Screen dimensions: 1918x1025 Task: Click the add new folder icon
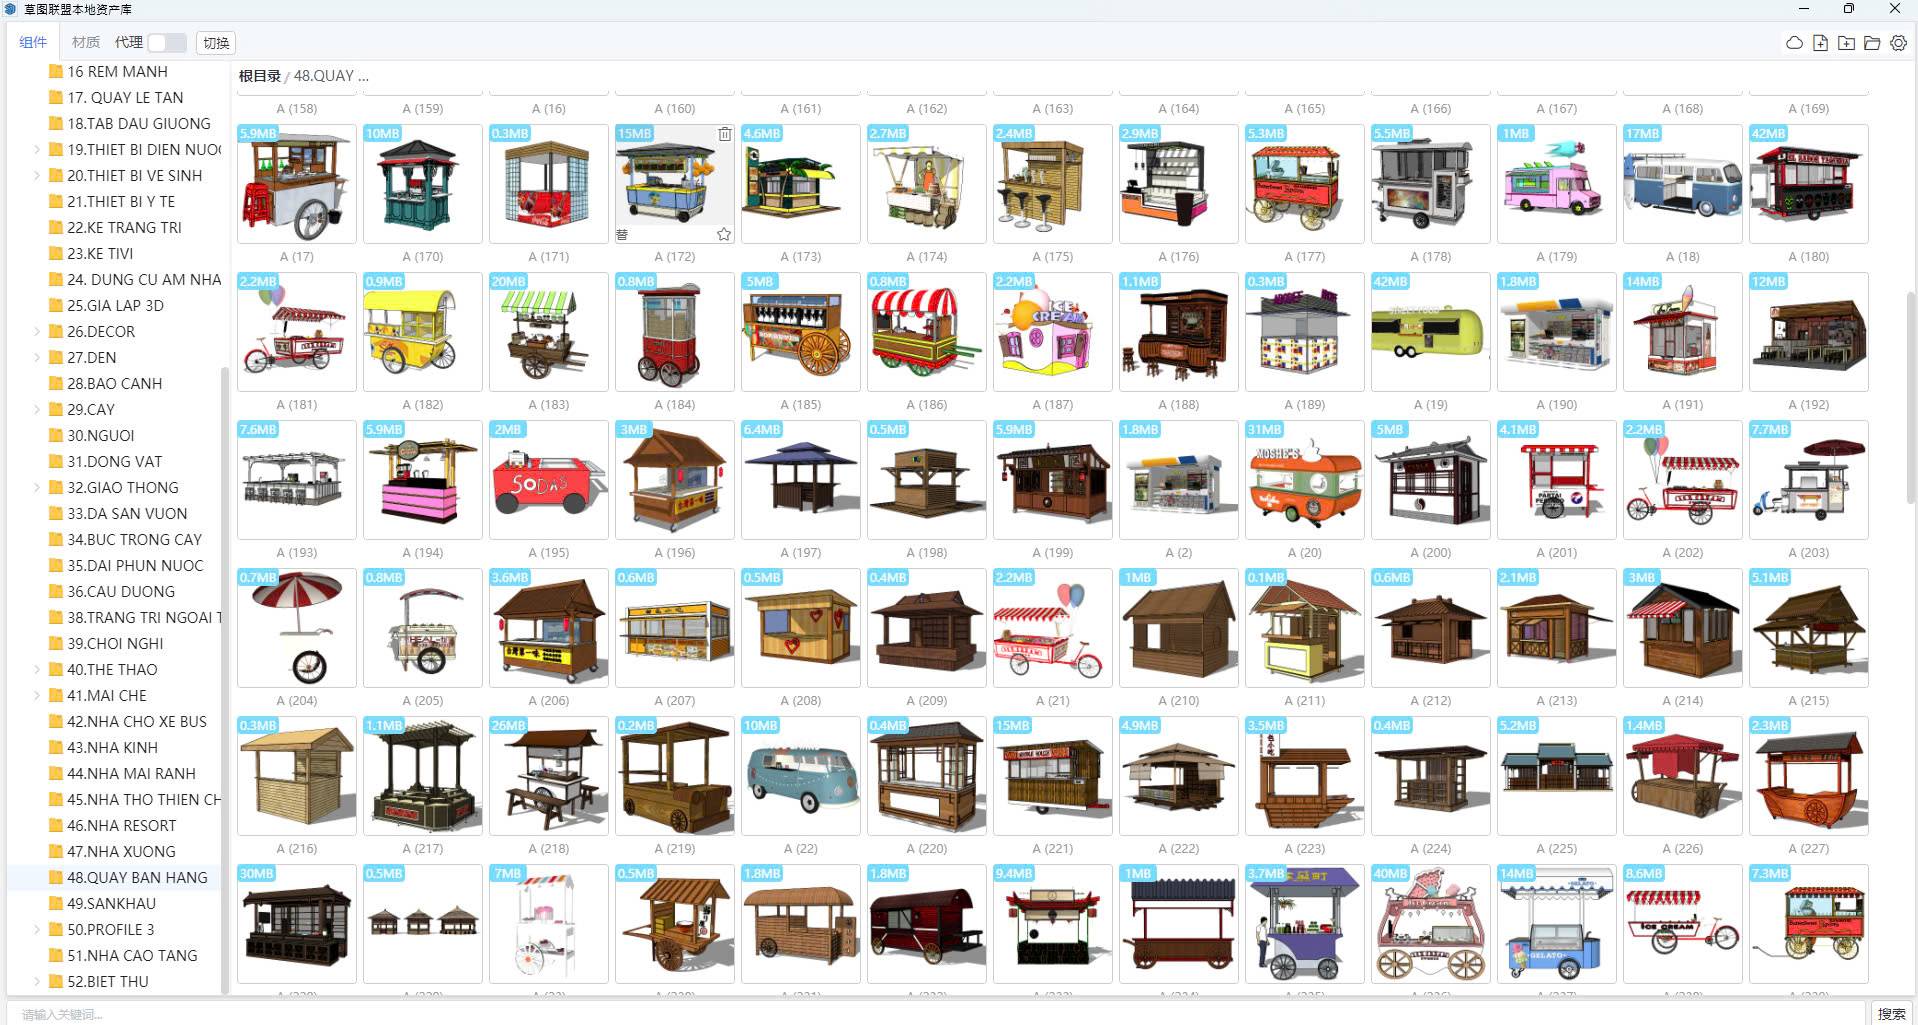click(x=1846, y=43)
